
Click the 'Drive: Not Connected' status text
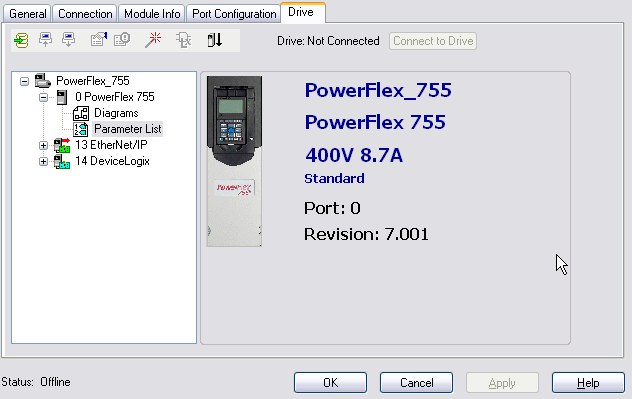click(x=328, y=41)
